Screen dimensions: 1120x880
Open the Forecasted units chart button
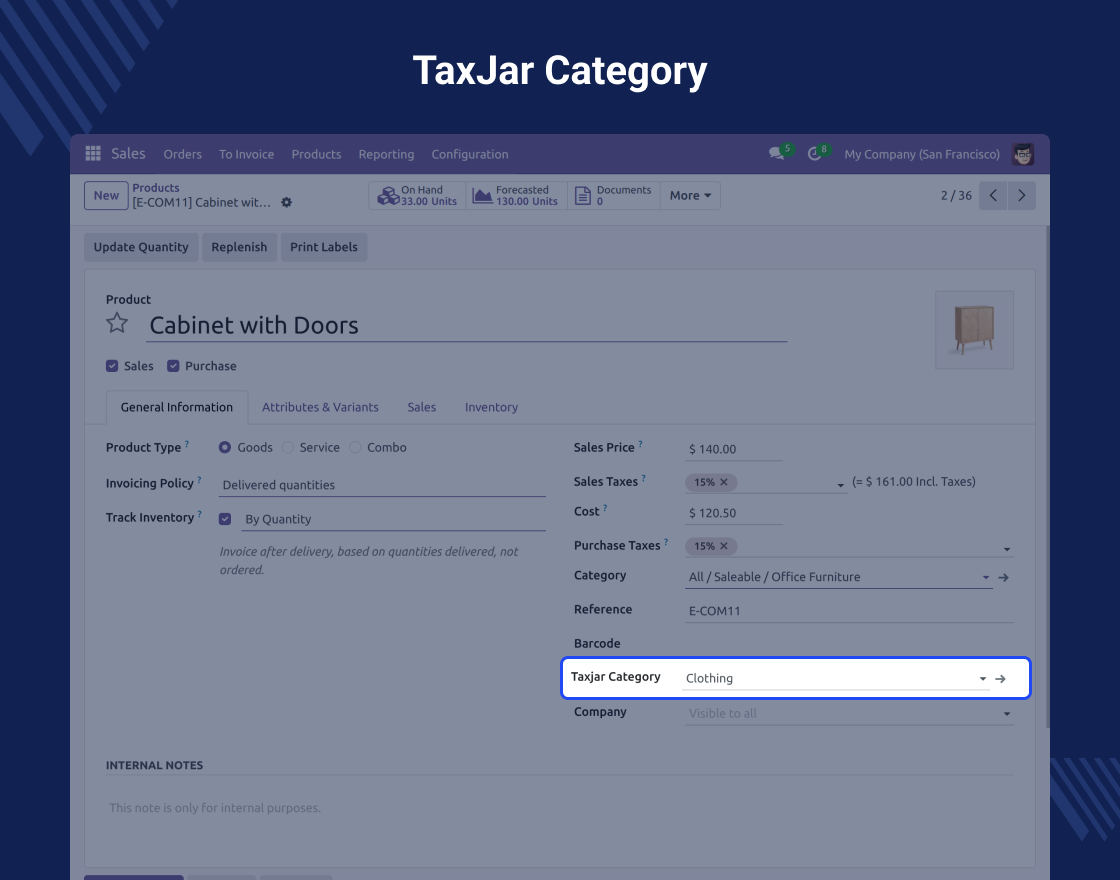[516, 196]
